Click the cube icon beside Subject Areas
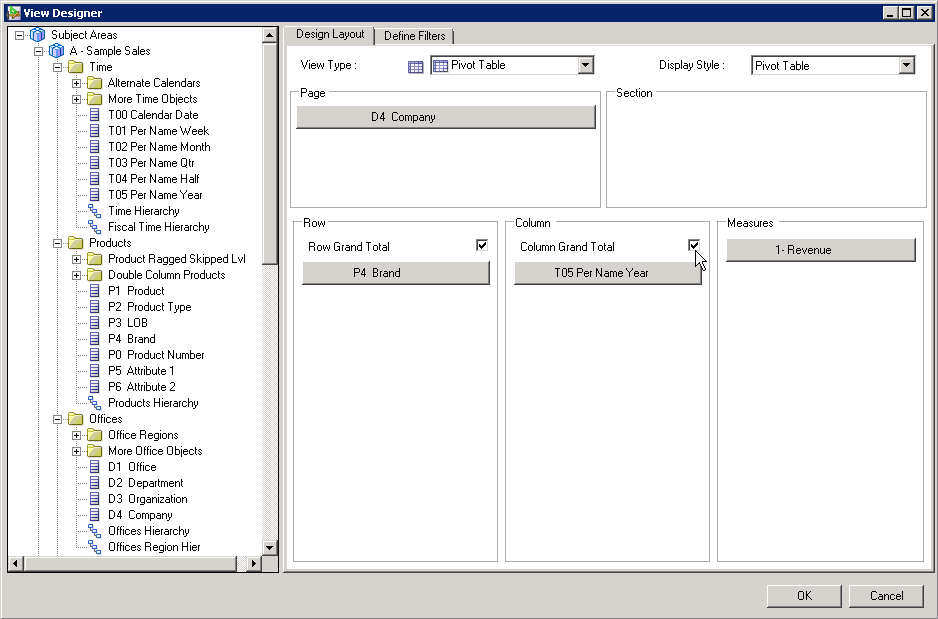Viewport: 938px width, 619px height. point(38,34)
